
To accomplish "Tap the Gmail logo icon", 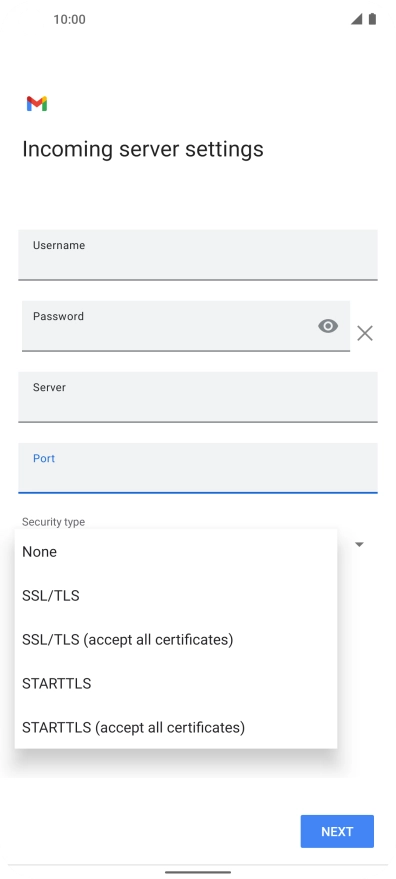I will click(37, 104).
